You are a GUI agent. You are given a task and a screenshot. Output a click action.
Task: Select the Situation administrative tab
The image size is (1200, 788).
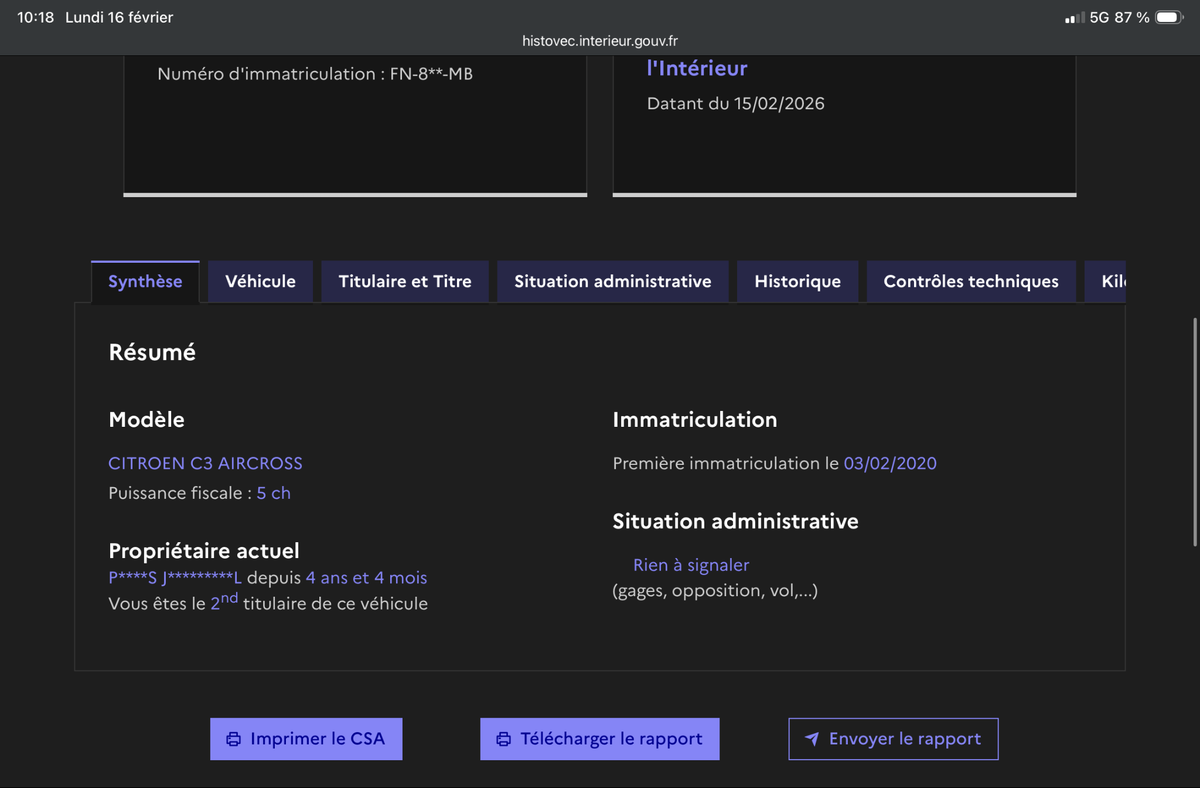[612, 281]
